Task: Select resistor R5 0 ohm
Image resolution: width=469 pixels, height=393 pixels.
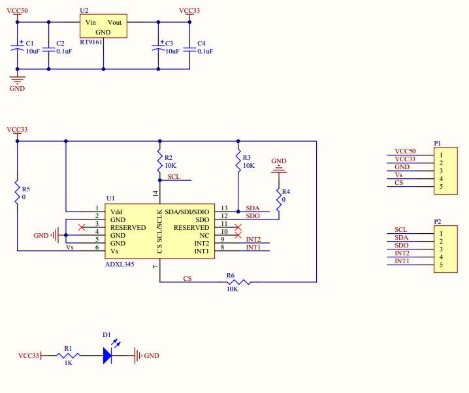Action: click(17, 193)
